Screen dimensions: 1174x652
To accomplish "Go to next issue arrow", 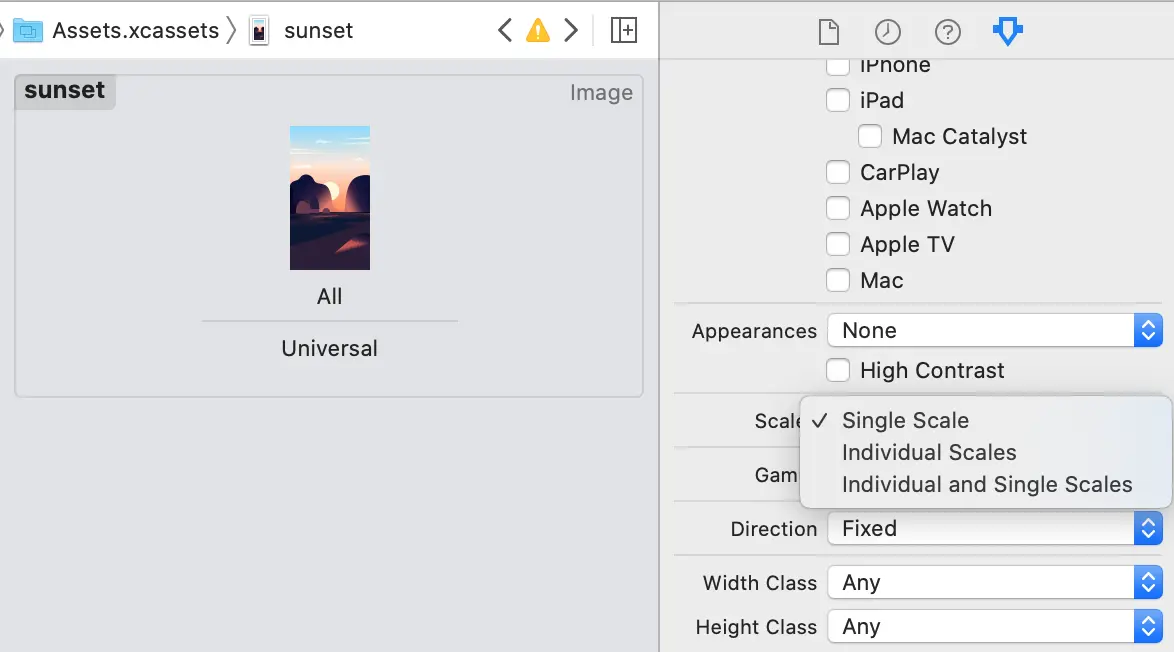I will tap(571, 31).
